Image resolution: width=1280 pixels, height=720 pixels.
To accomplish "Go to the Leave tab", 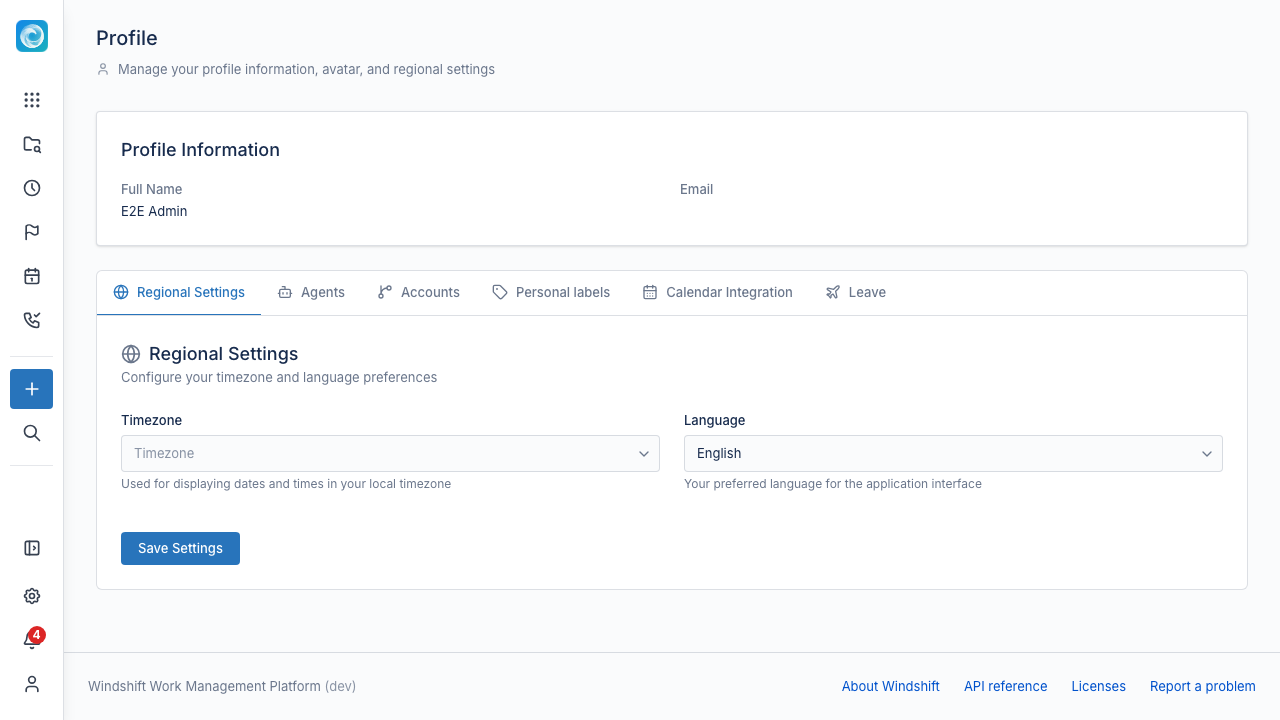I will (x=855, y=293).
